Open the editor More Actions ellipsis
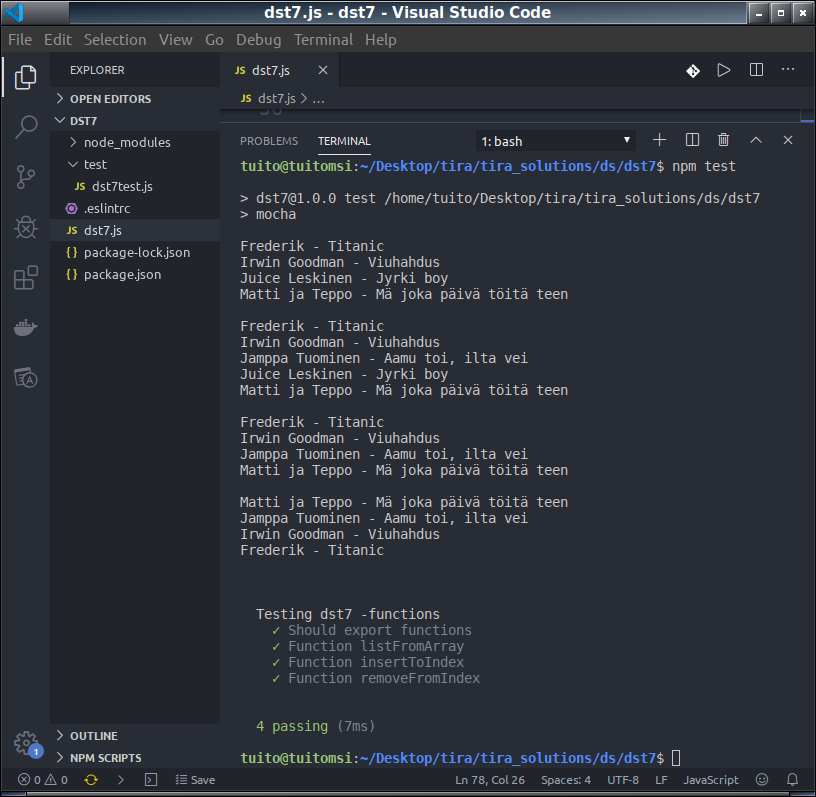This screenshot has width=816, height=797. 788,69
